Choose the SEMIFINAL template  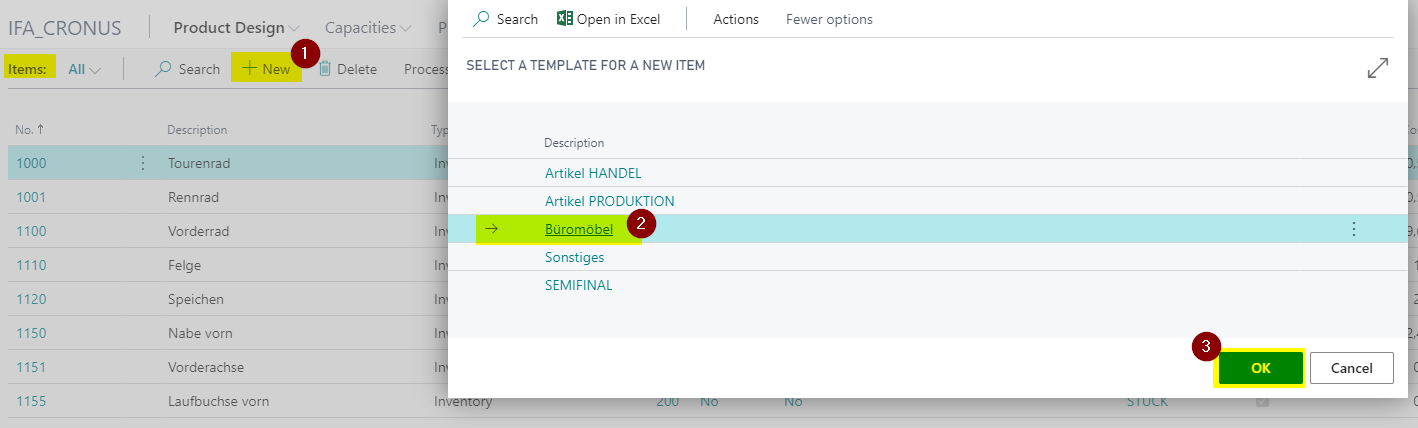pyautogui.click(x=578, y=285)
